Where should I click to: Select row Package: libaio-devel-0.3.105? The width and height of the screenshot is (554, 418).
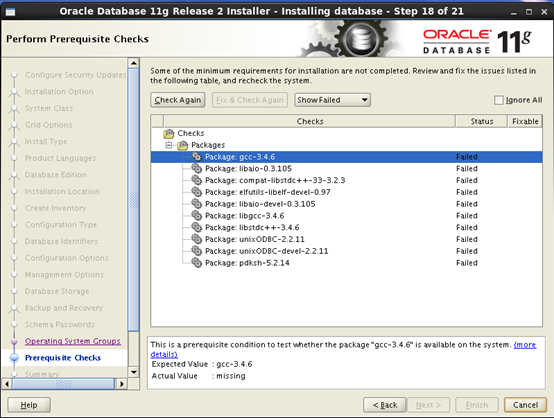pyautogui.click(x=347, y=204)
